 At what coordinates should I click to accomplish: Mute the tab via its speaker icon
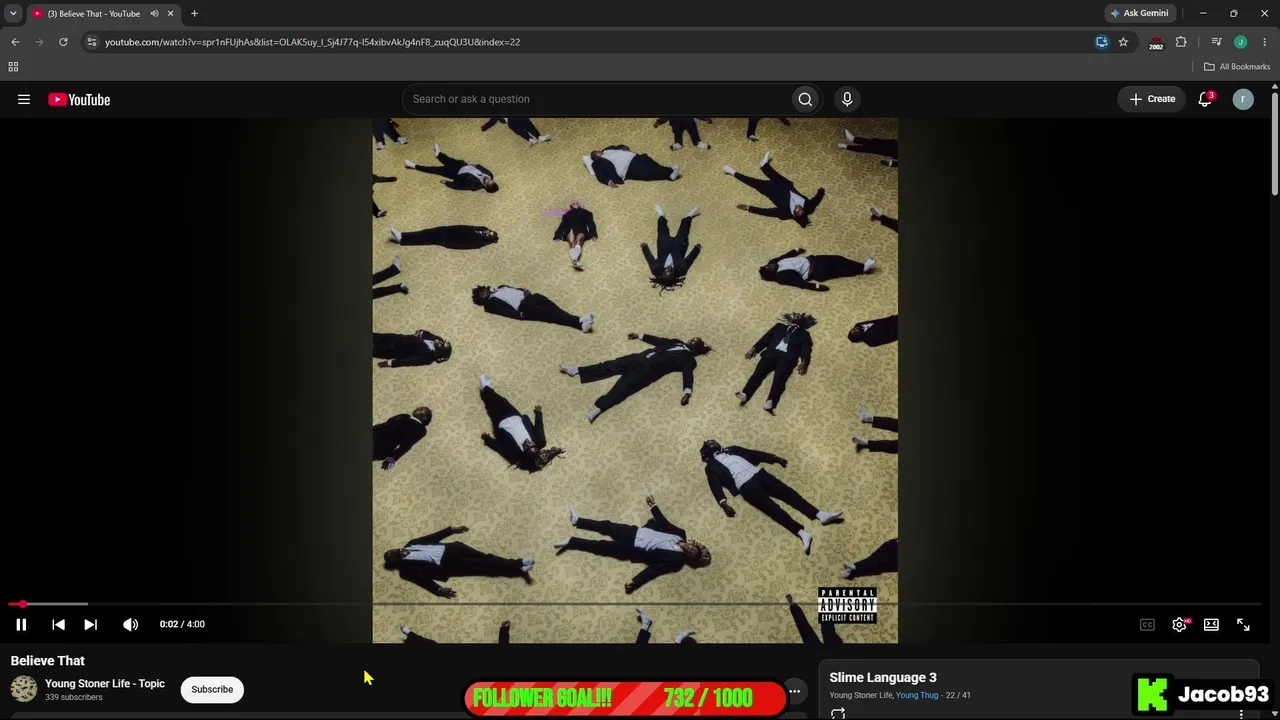click(x=154, y=14)
